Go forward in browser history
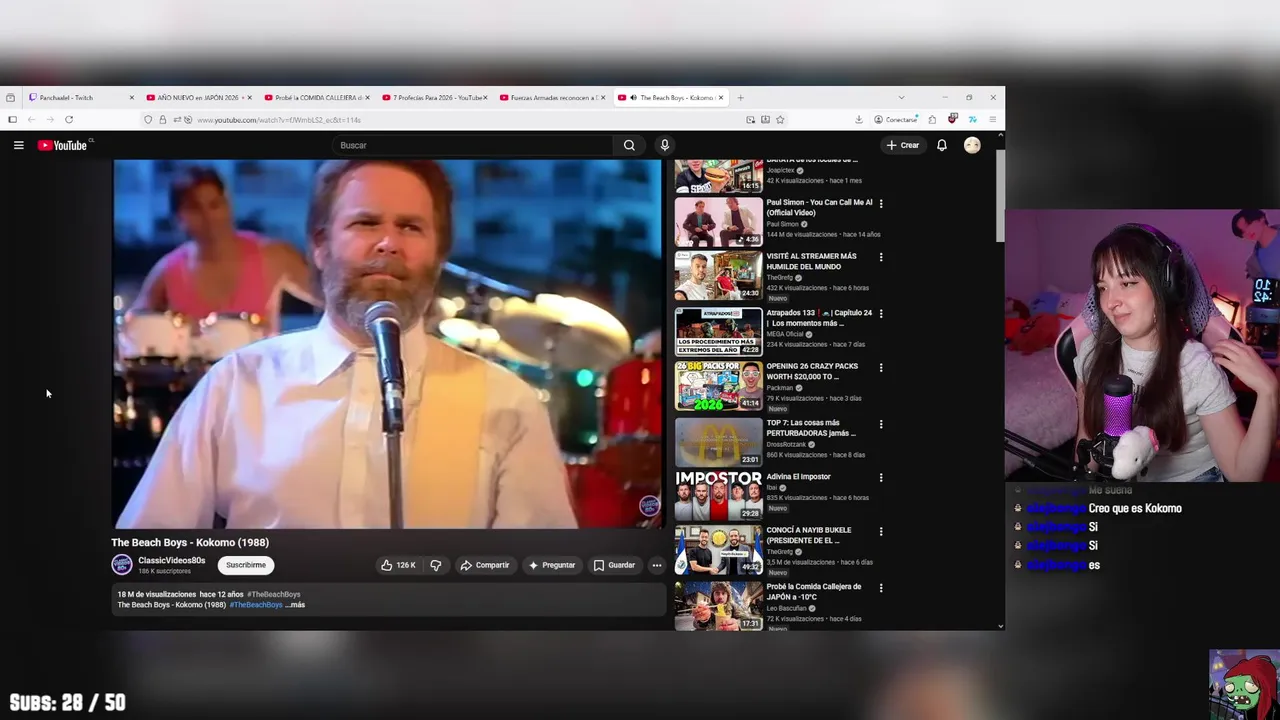 pos(50,119)
